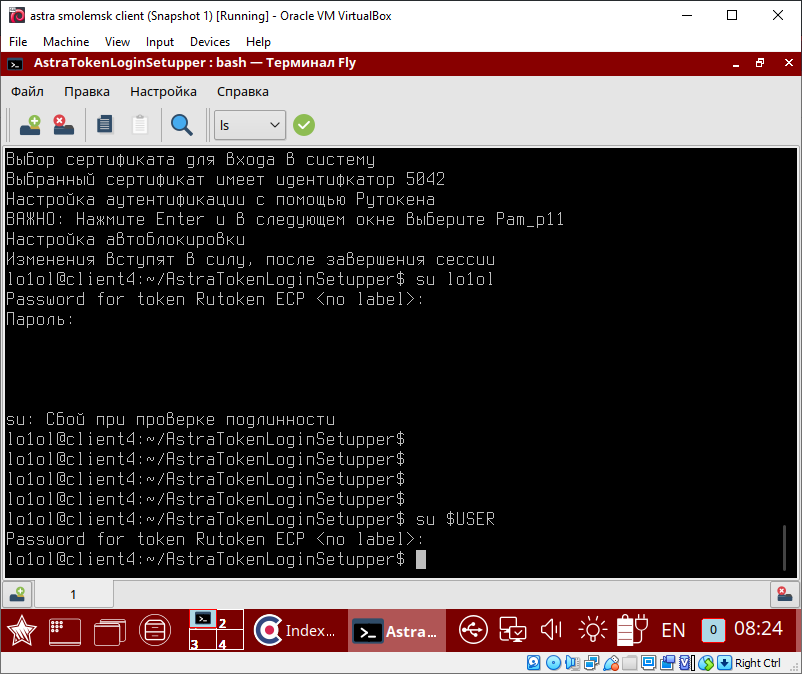Image resolution: width=802 pixels, height=674 pixels.
Task: Open the blue 0 tray indicator
Action: point(713,631)
